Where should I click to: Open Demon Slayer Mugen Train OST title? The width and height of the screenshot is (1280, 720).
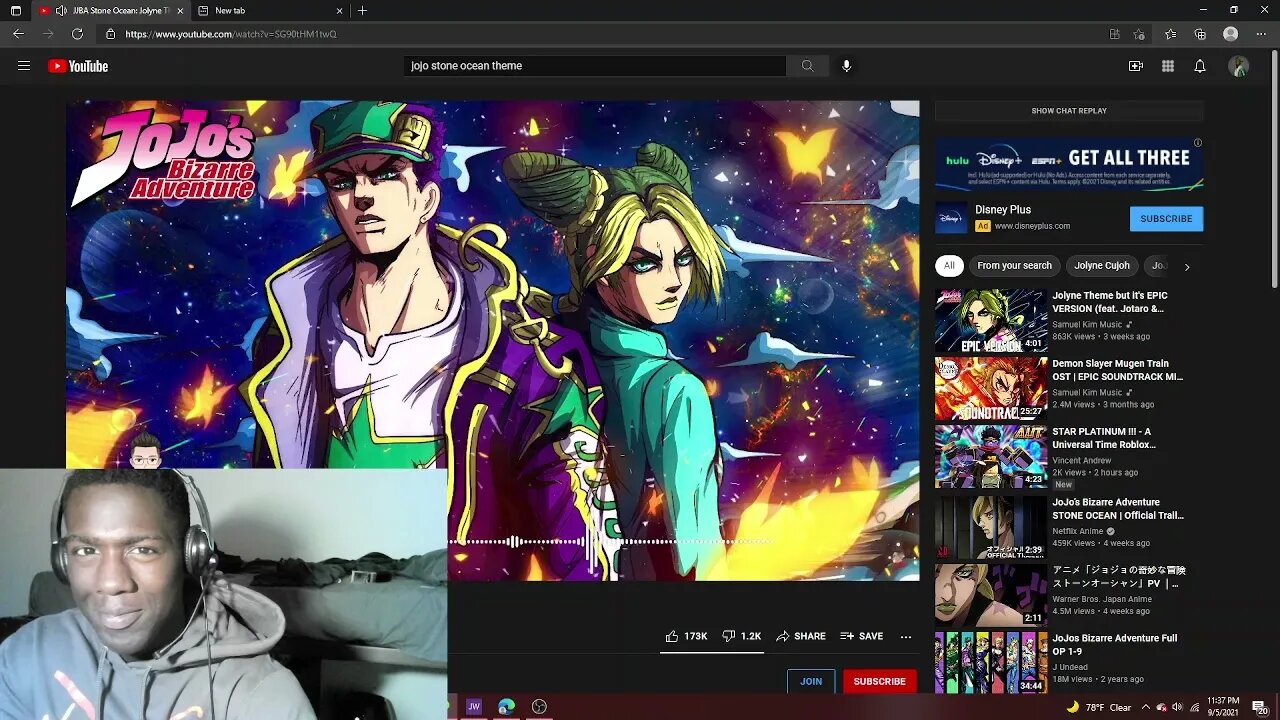coord(1117,370)
